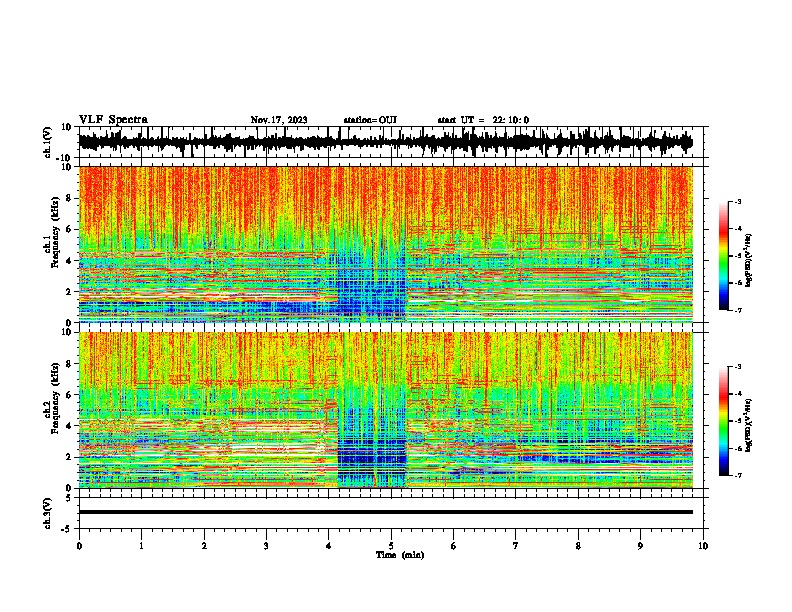Click the "8" kHz tick on ch.2 spectrogram
The height and width of the screenshot is (612, 792).
coord(69,363)
